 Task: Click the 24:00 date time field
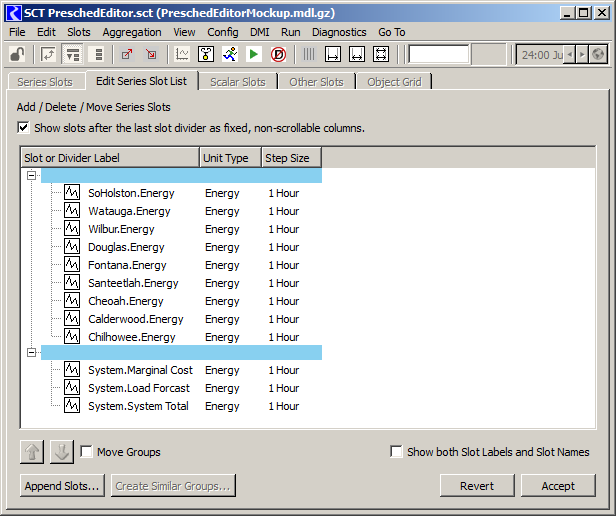pos(541,55)
